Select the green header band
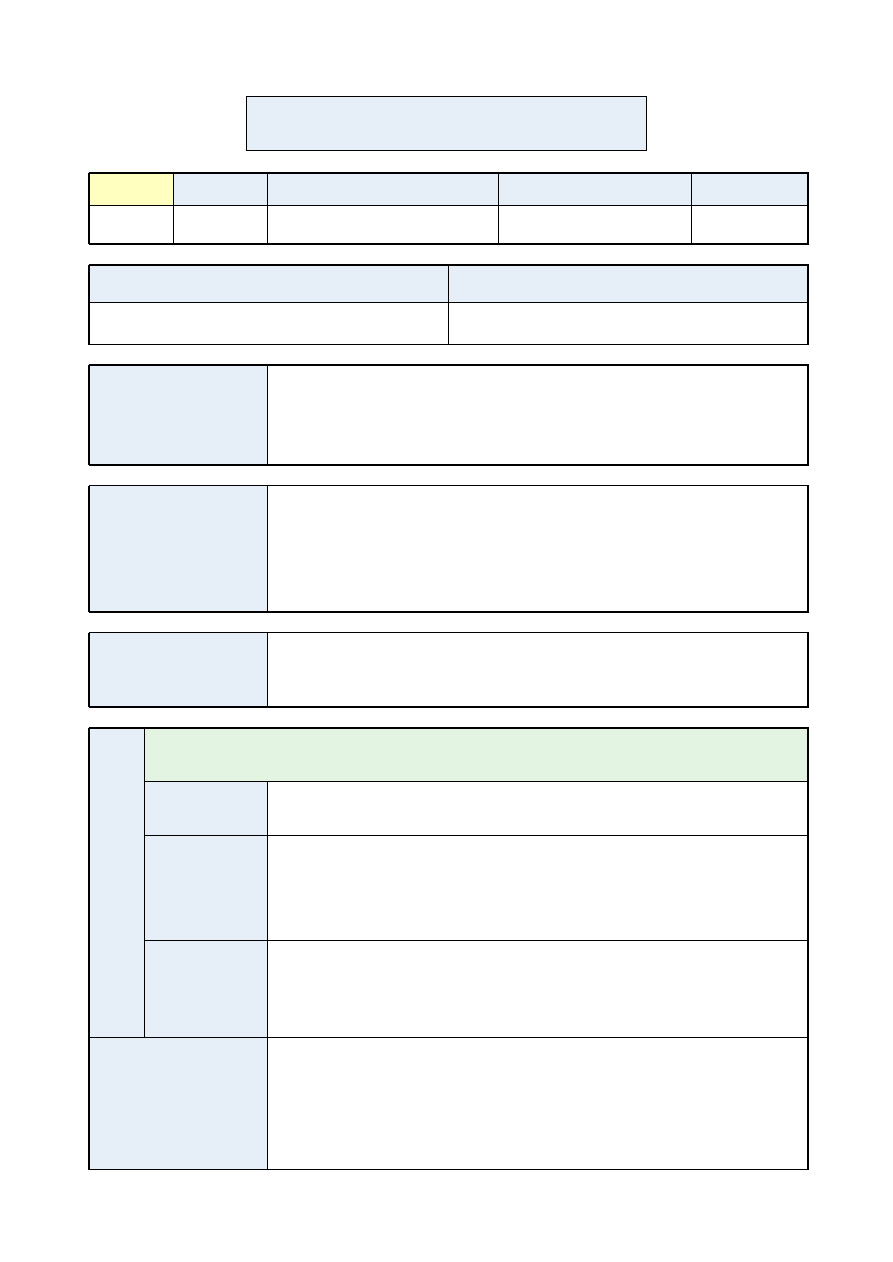Viewport: 893px width, 1262px height. point(476,755)
